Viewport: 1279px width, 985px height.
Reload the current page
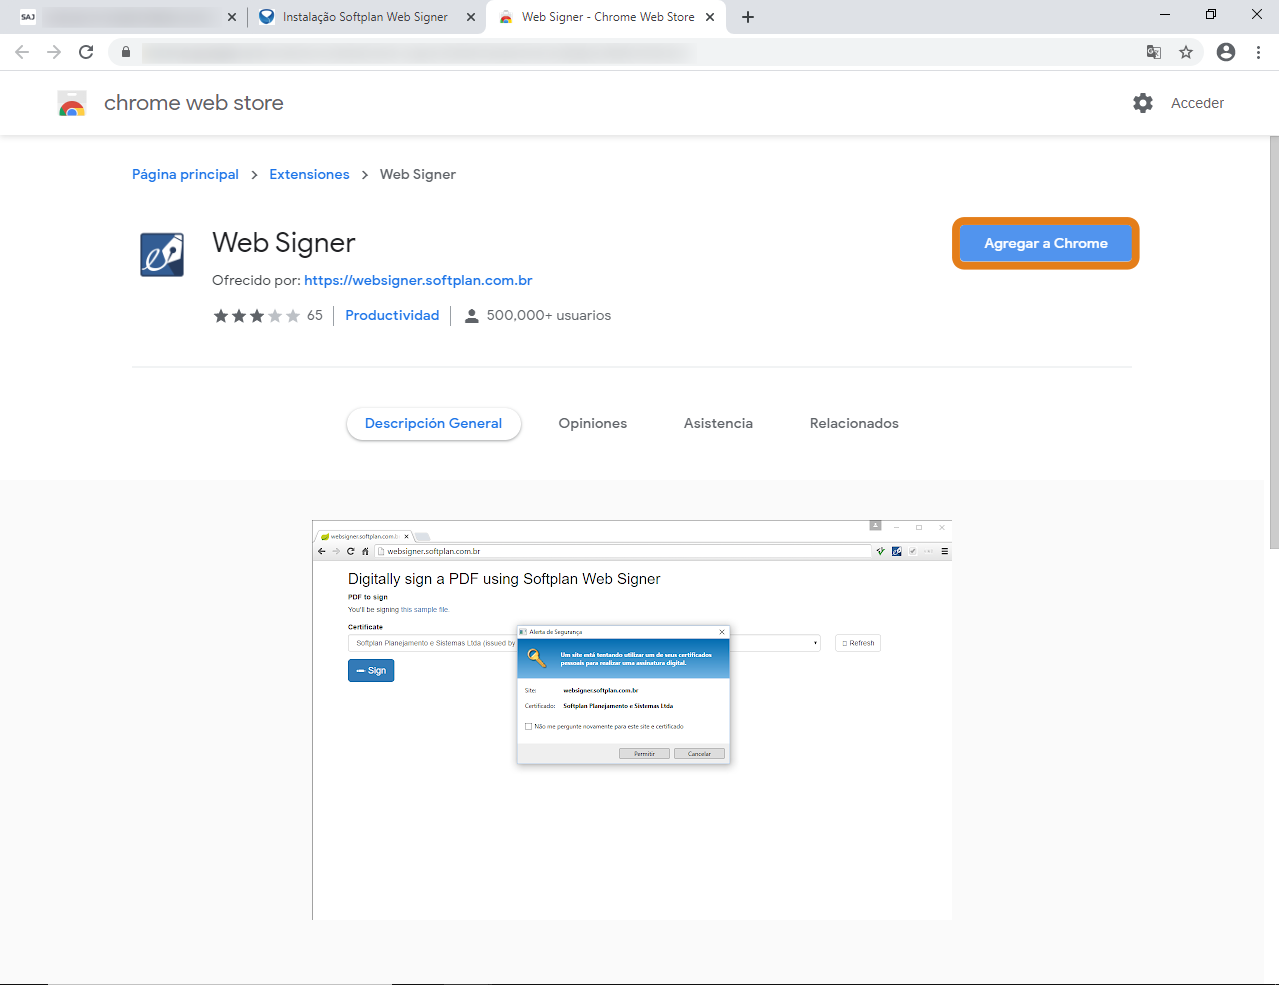click(86, 52)
